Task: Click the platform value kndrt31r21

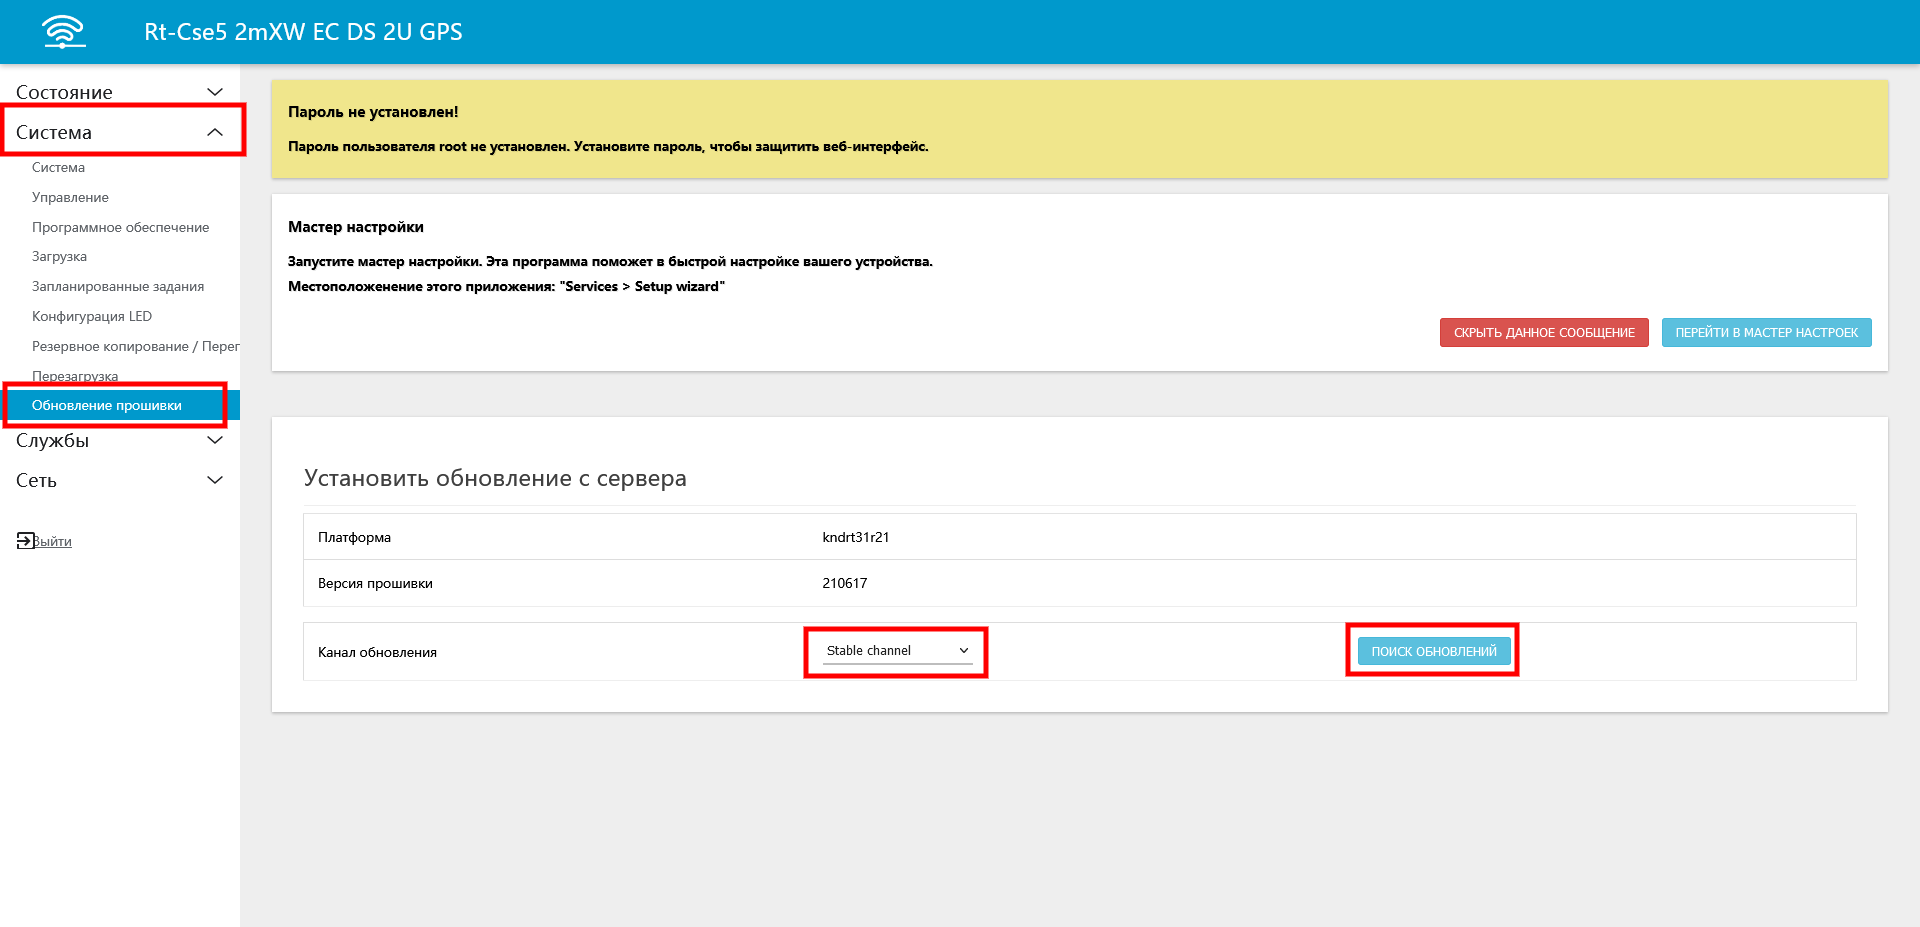Action: click(856, 537)
